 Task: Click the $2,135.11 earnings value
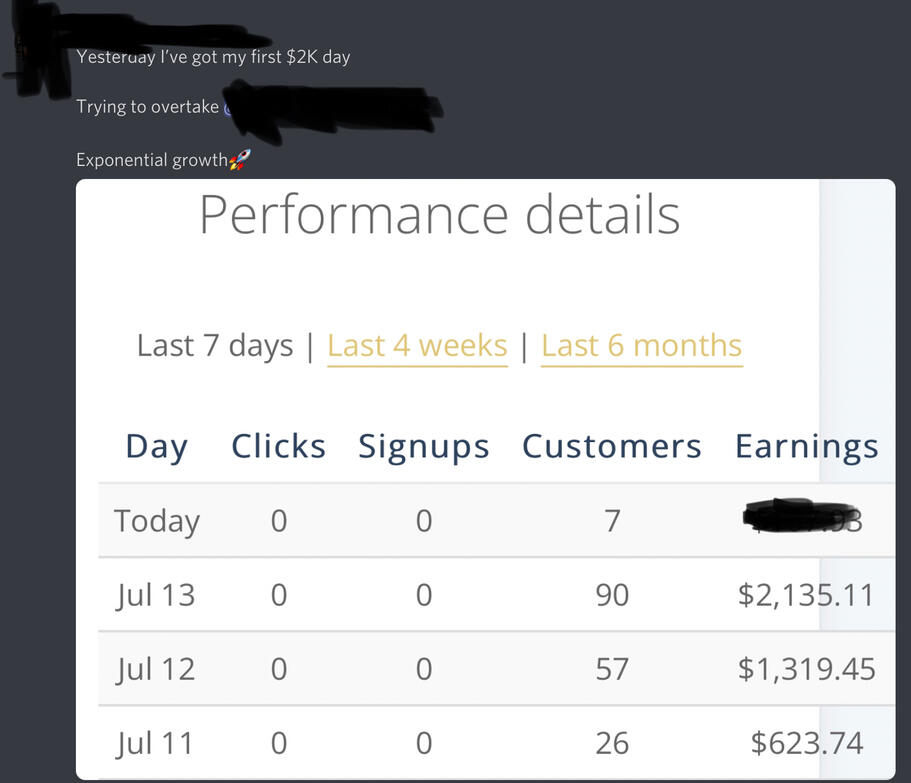(806, 595)
